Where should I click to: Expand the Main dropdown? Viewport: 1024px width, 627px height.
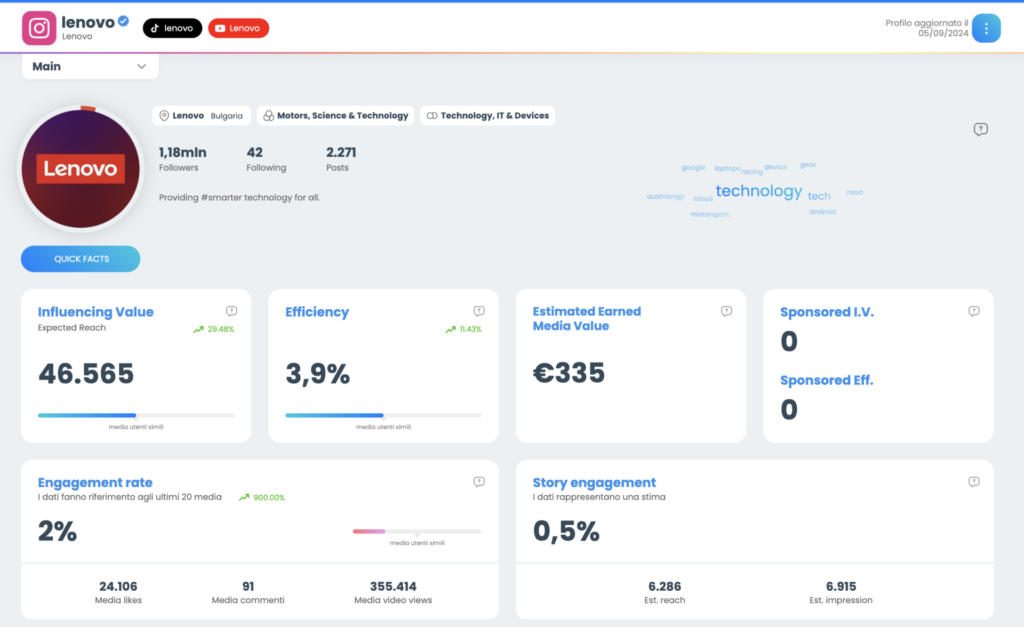(x=90, y=67)
